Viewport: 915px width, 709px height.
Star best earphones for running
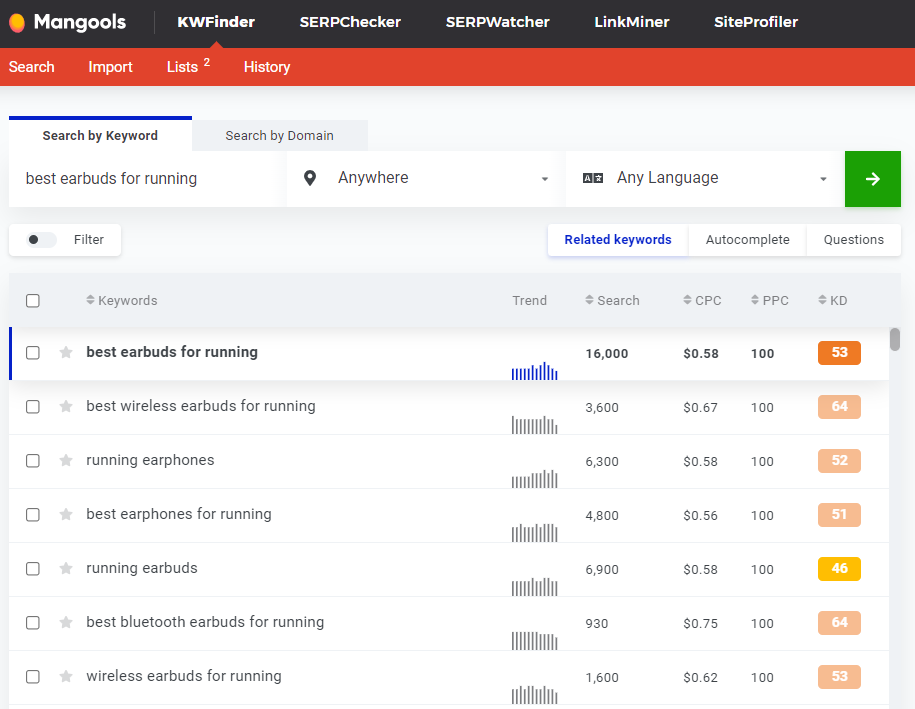66,514
